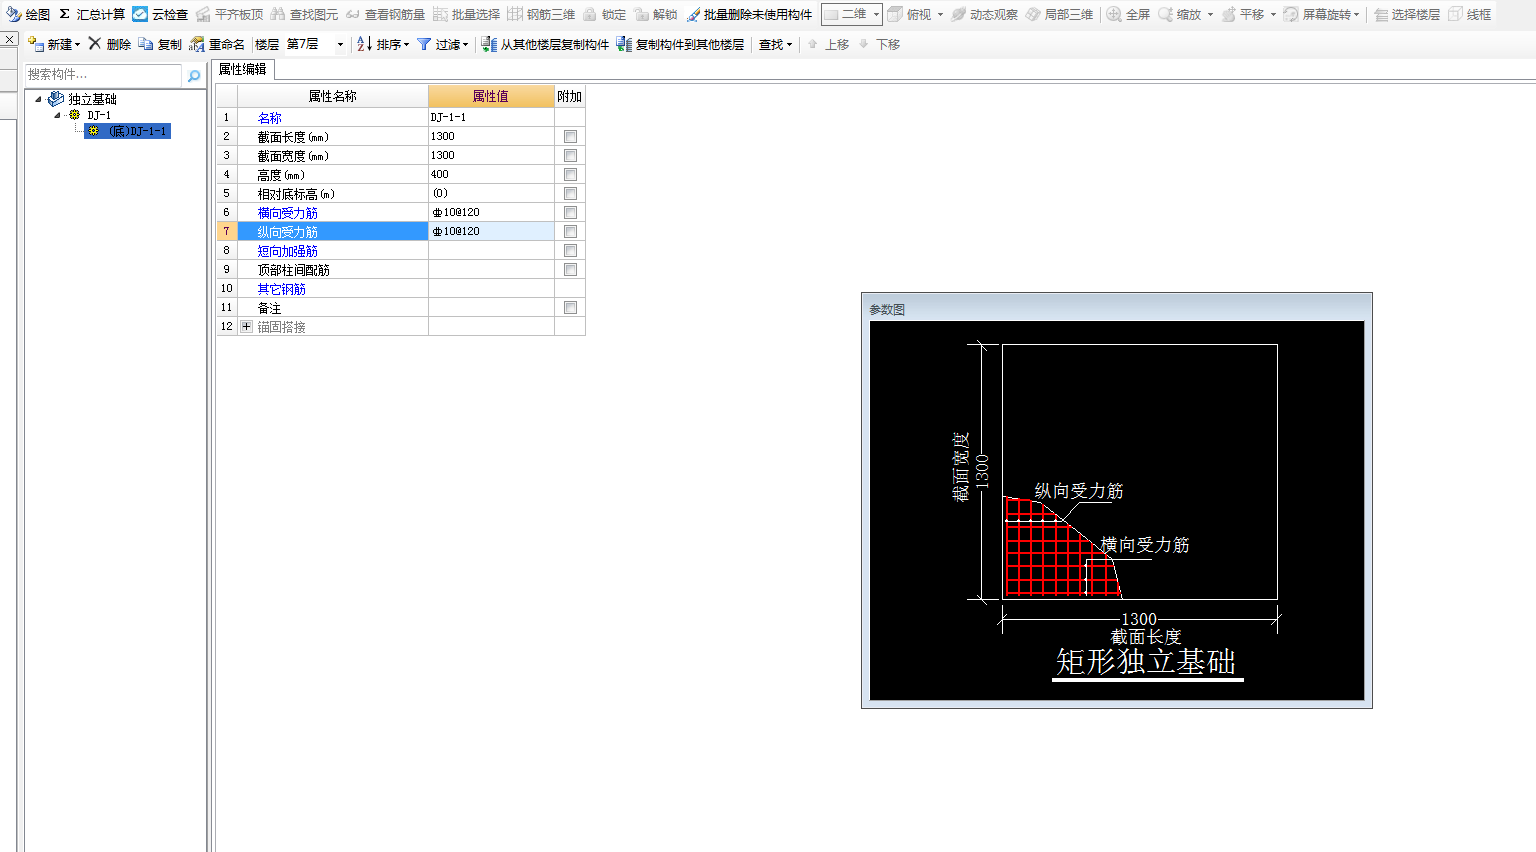This screenshot has width=1536, height=852.
Task: Open the 其它钢筋 property link
Action: click(x=282, y=288)
